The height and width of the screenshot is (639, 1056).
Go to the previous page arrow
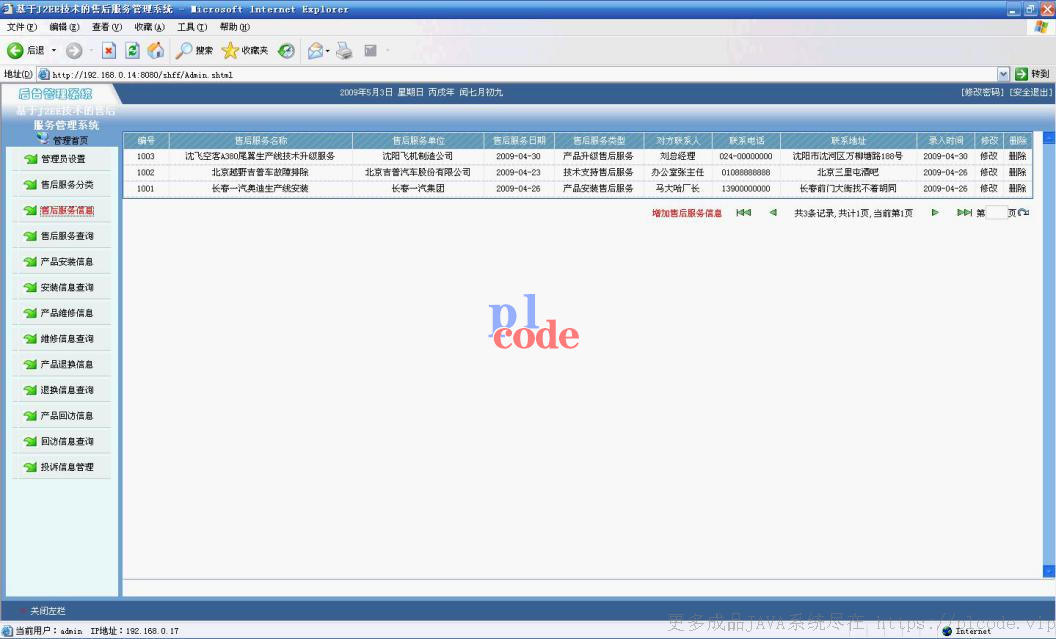[773, 213]
